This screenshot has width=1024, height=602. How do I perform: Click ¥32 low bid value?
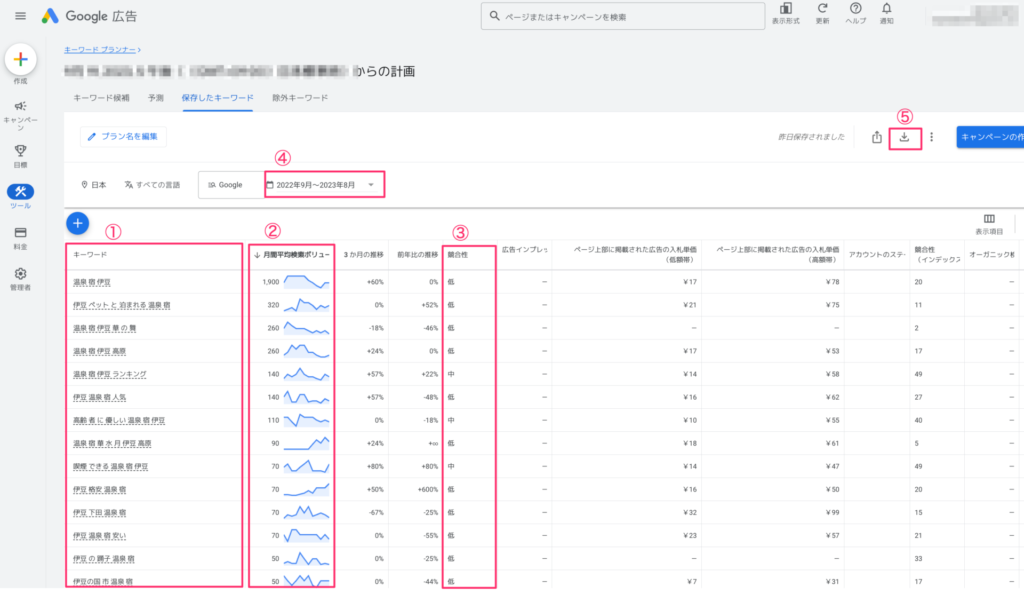pyautogui.click(x=690, y=513)
